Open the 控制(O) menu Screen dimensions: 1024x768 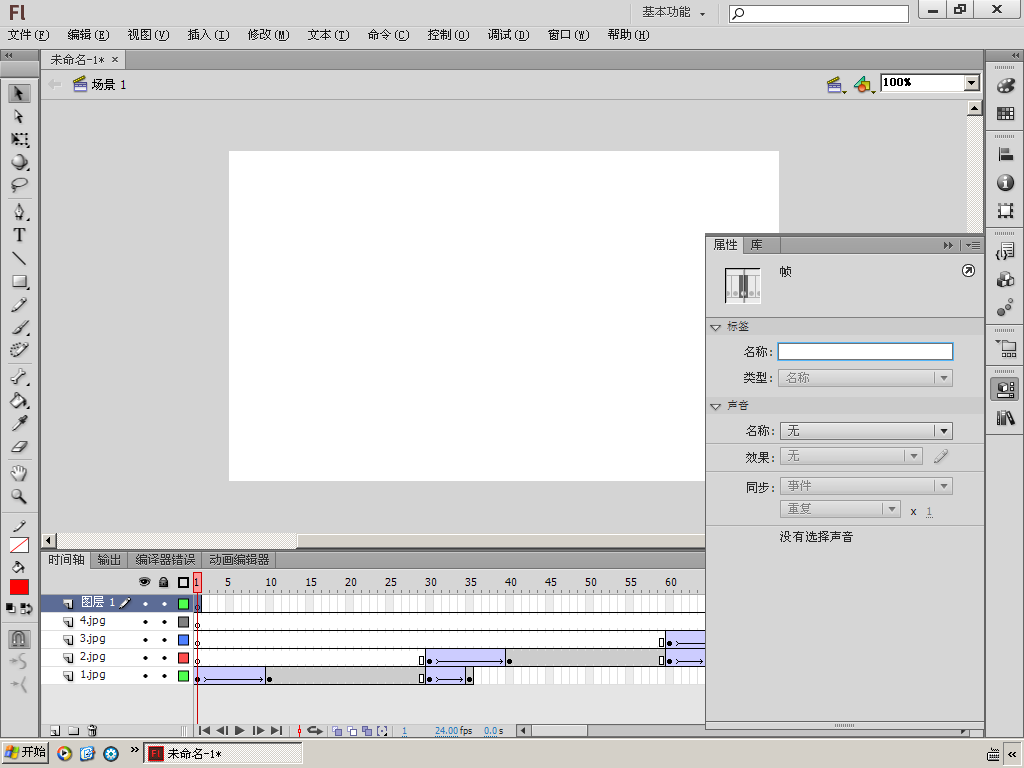(x=449, y=35)
